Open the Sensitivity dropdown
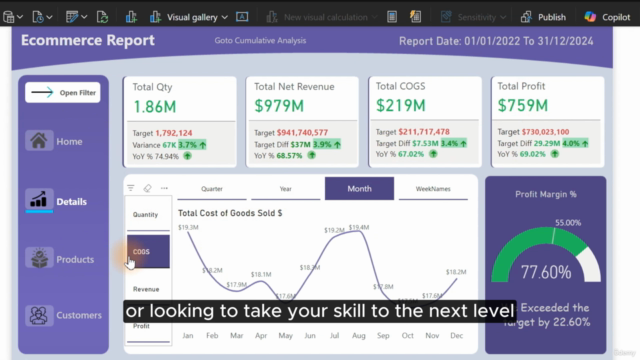This screenshot has width=640, height=360. 473,17
